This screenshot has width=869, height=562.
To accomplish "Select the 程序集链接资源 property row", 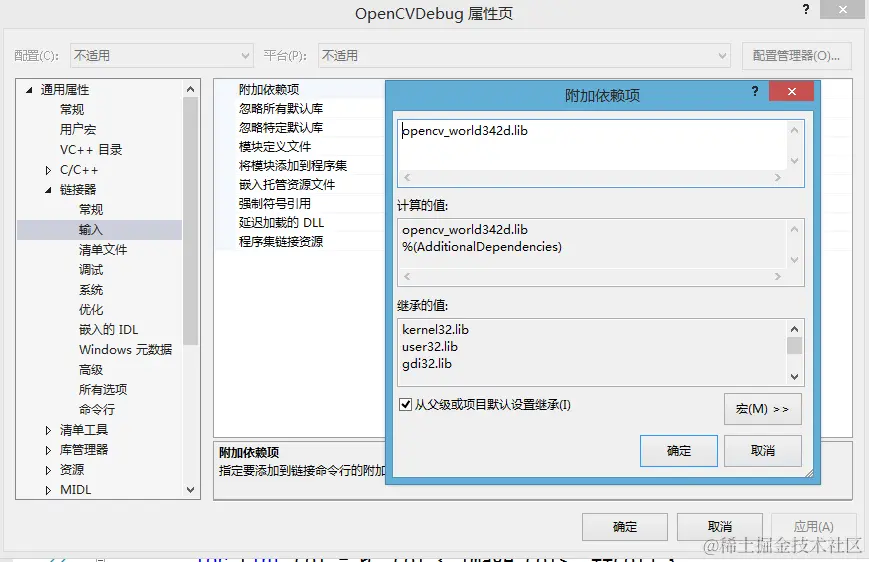I will tap(299, 242).
